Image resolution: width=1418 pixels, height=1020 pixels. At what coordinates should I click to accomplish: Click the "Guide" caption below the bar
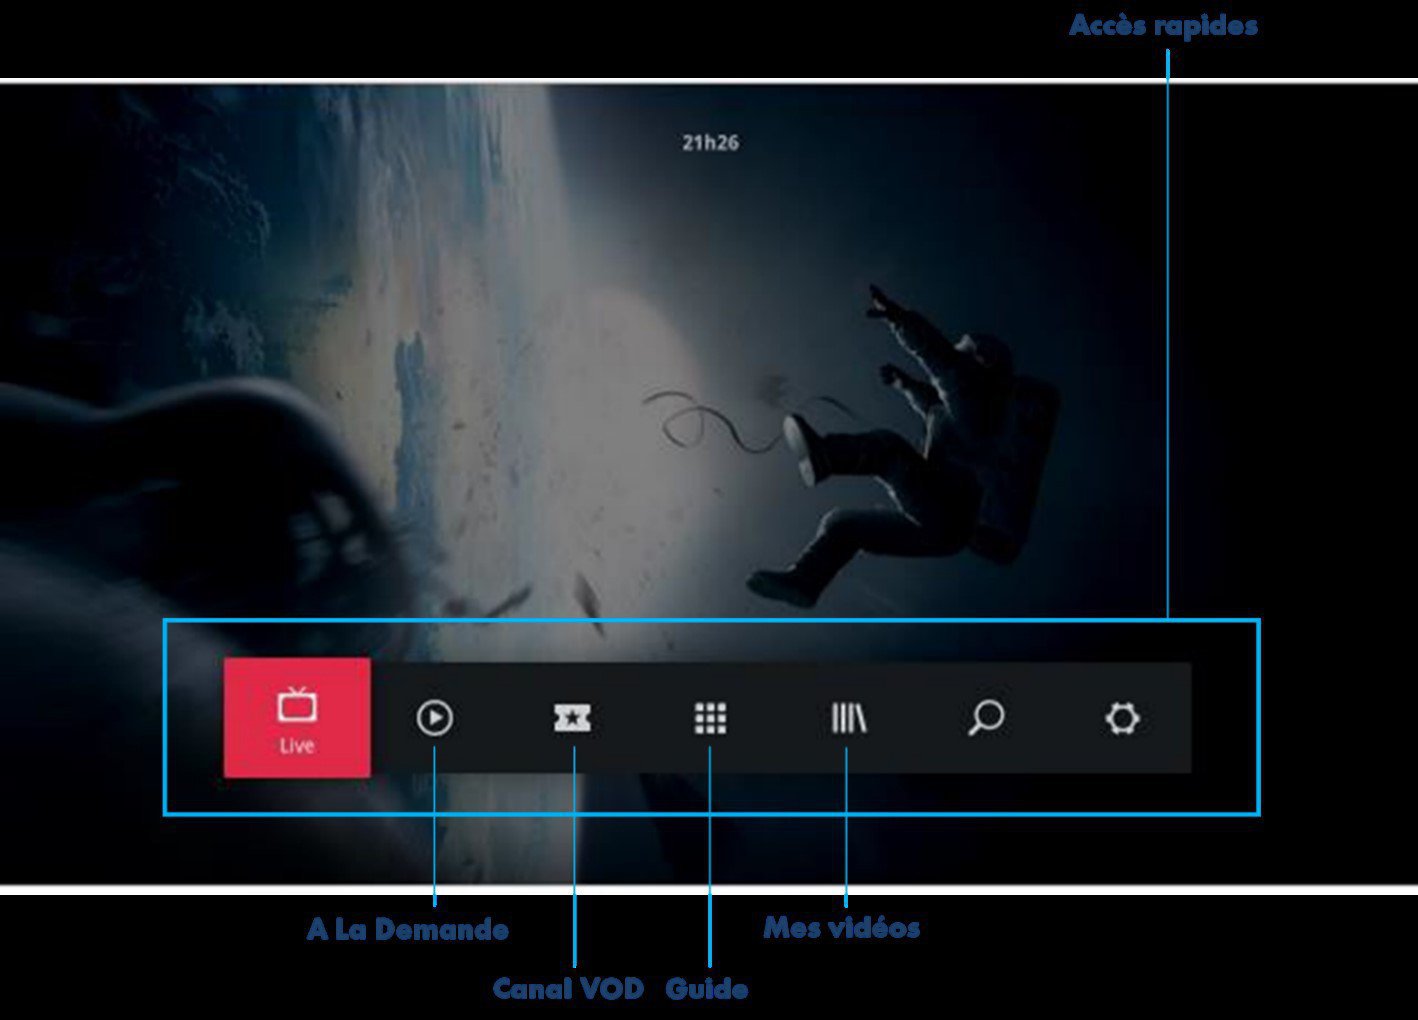tap(707, 989)
